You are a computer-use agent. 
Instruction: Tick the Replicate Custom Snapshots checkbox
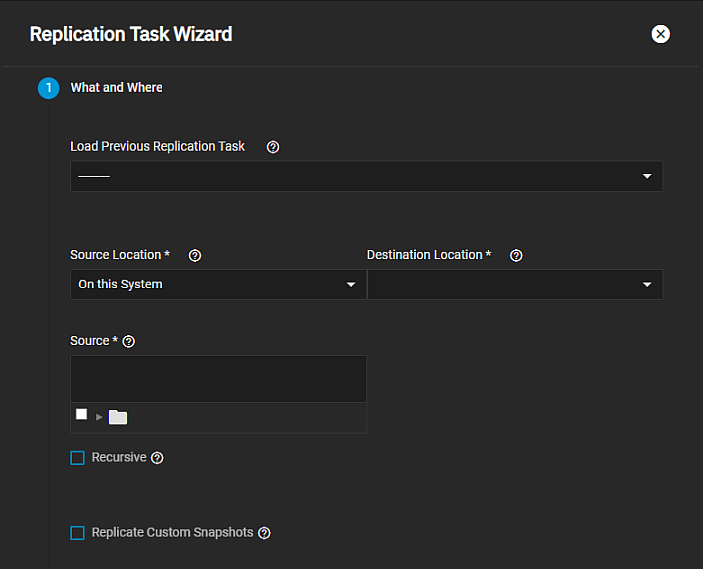78,533
